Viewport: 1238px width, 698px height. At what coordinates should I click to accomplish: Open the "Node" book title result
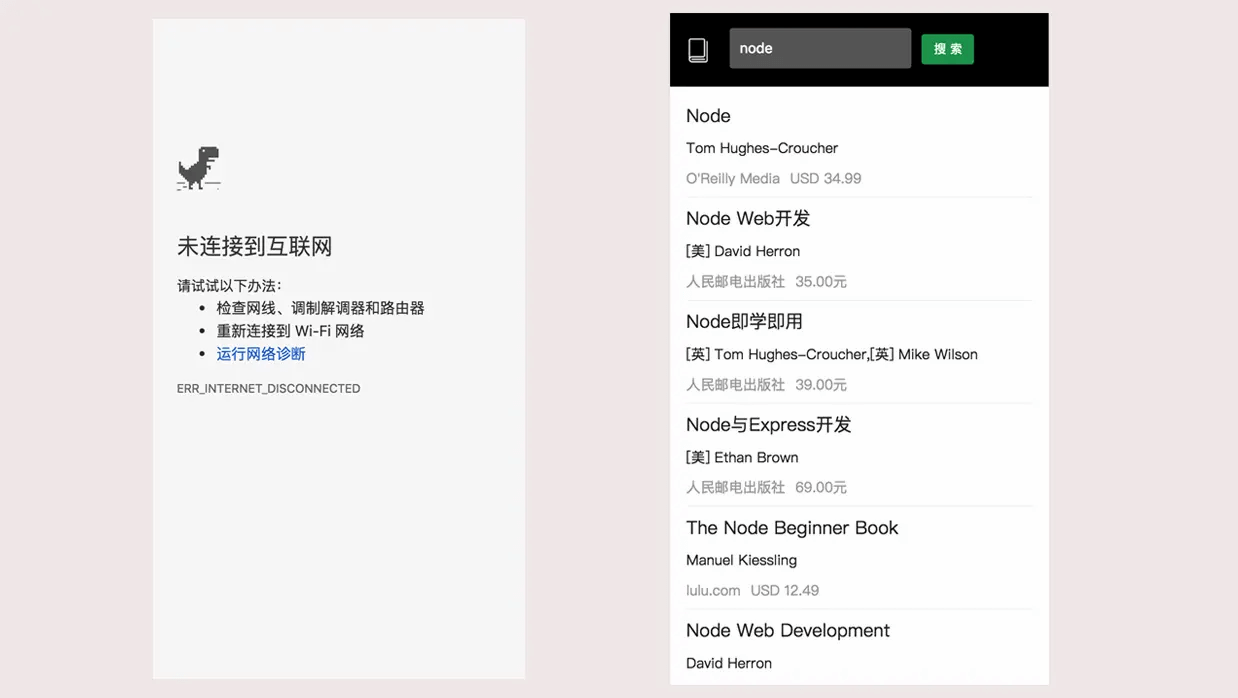708,116
